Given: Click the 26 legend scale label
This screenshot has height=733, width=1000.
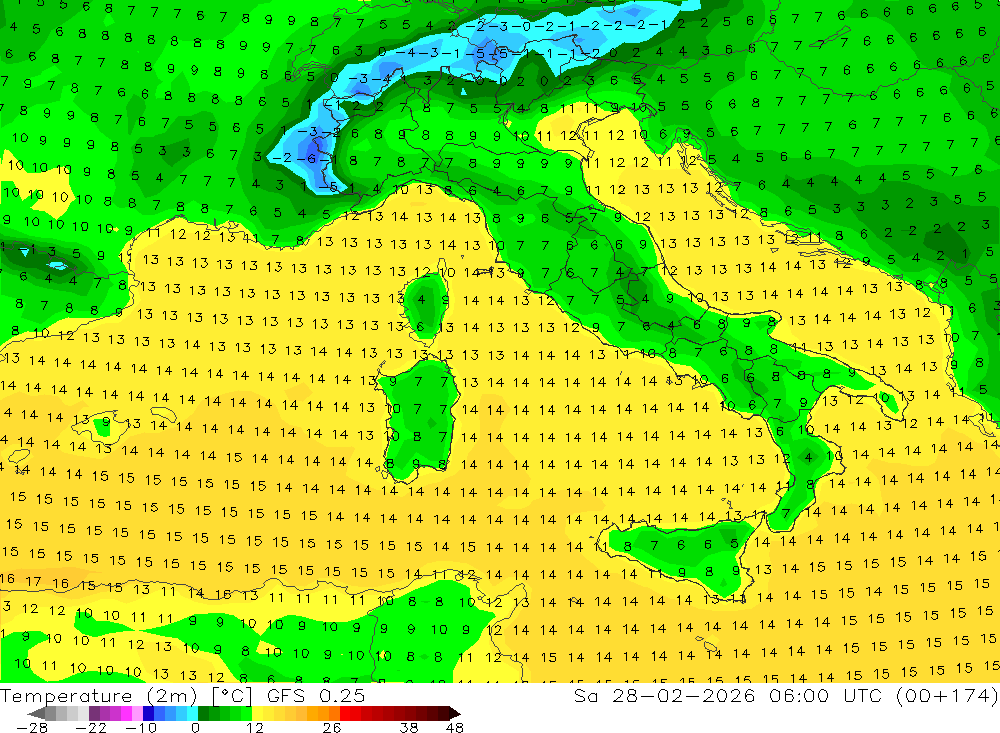Looking at the screenshot, I should coord(332,727).
